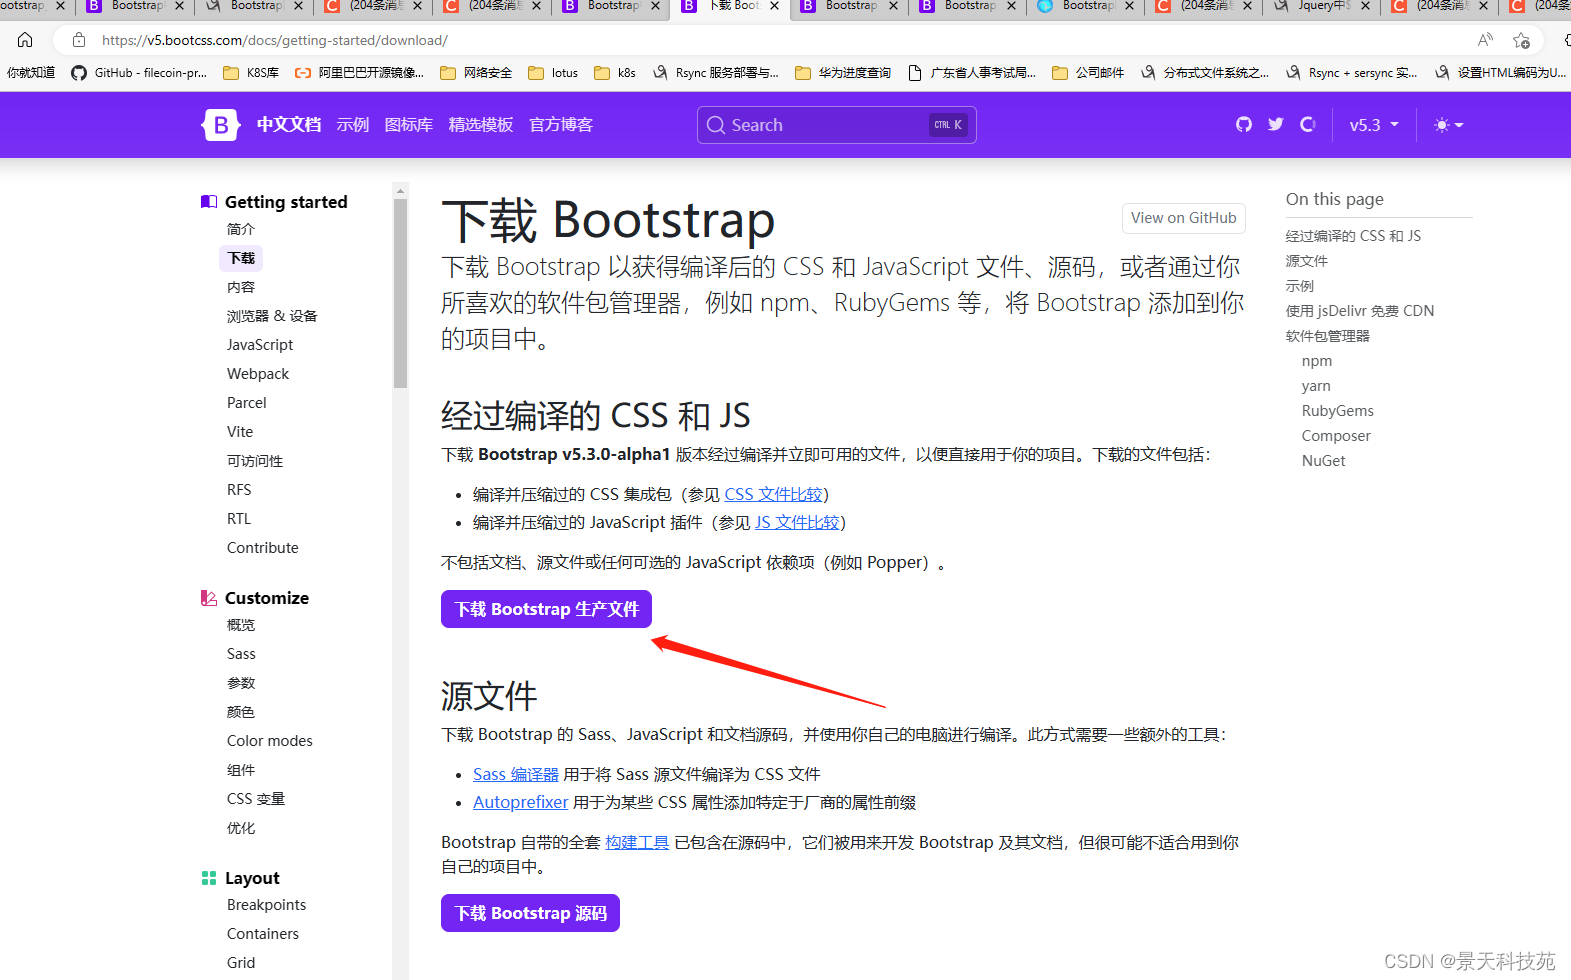Viewport: 1571px width, 980px height.
Task: Open the Rsync + sersync bookmark
Action: point(1351,73)
